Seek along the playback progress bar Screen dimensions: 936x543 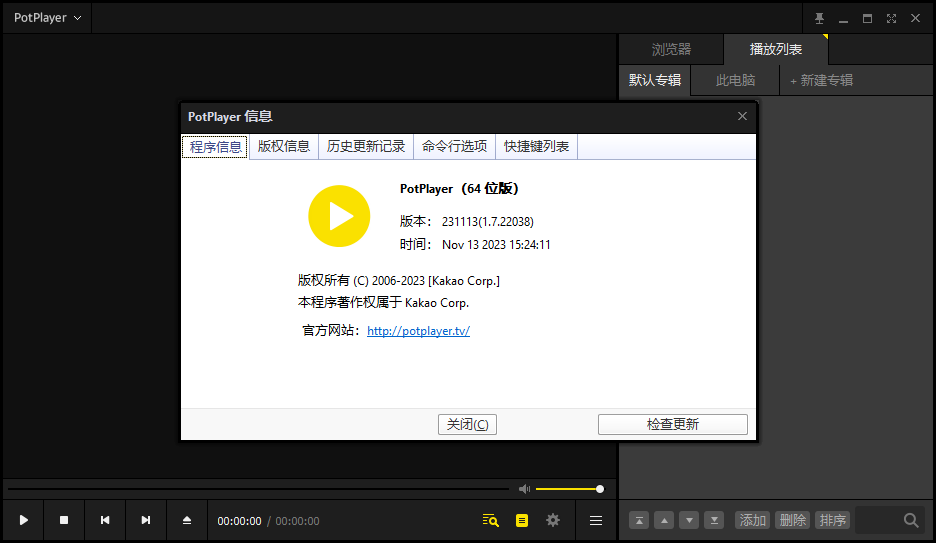coord(258,489)
